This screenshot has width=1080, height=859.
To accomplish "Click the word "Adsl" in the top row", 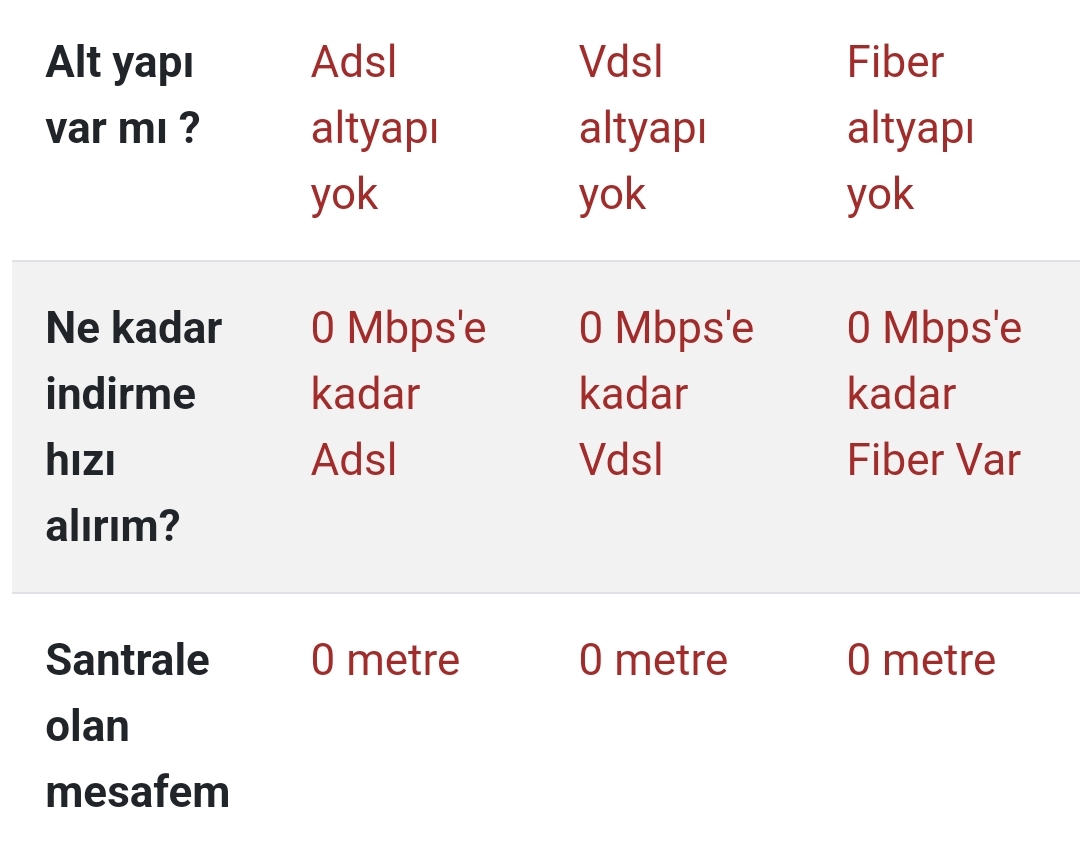I will click(354, 63).
